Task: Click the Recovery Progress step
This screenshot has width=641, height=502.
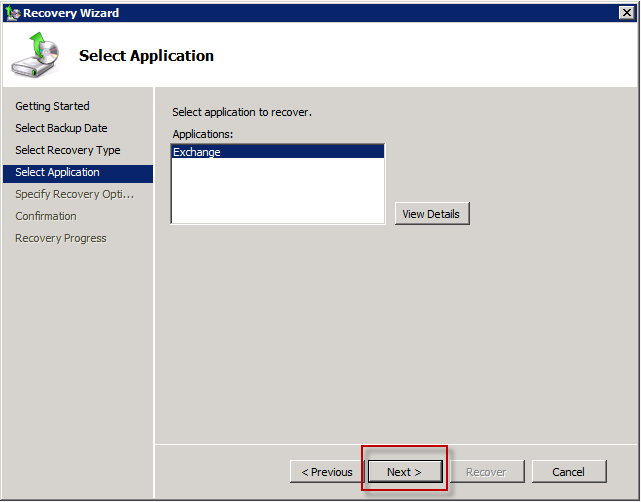Action: [61, 238]
